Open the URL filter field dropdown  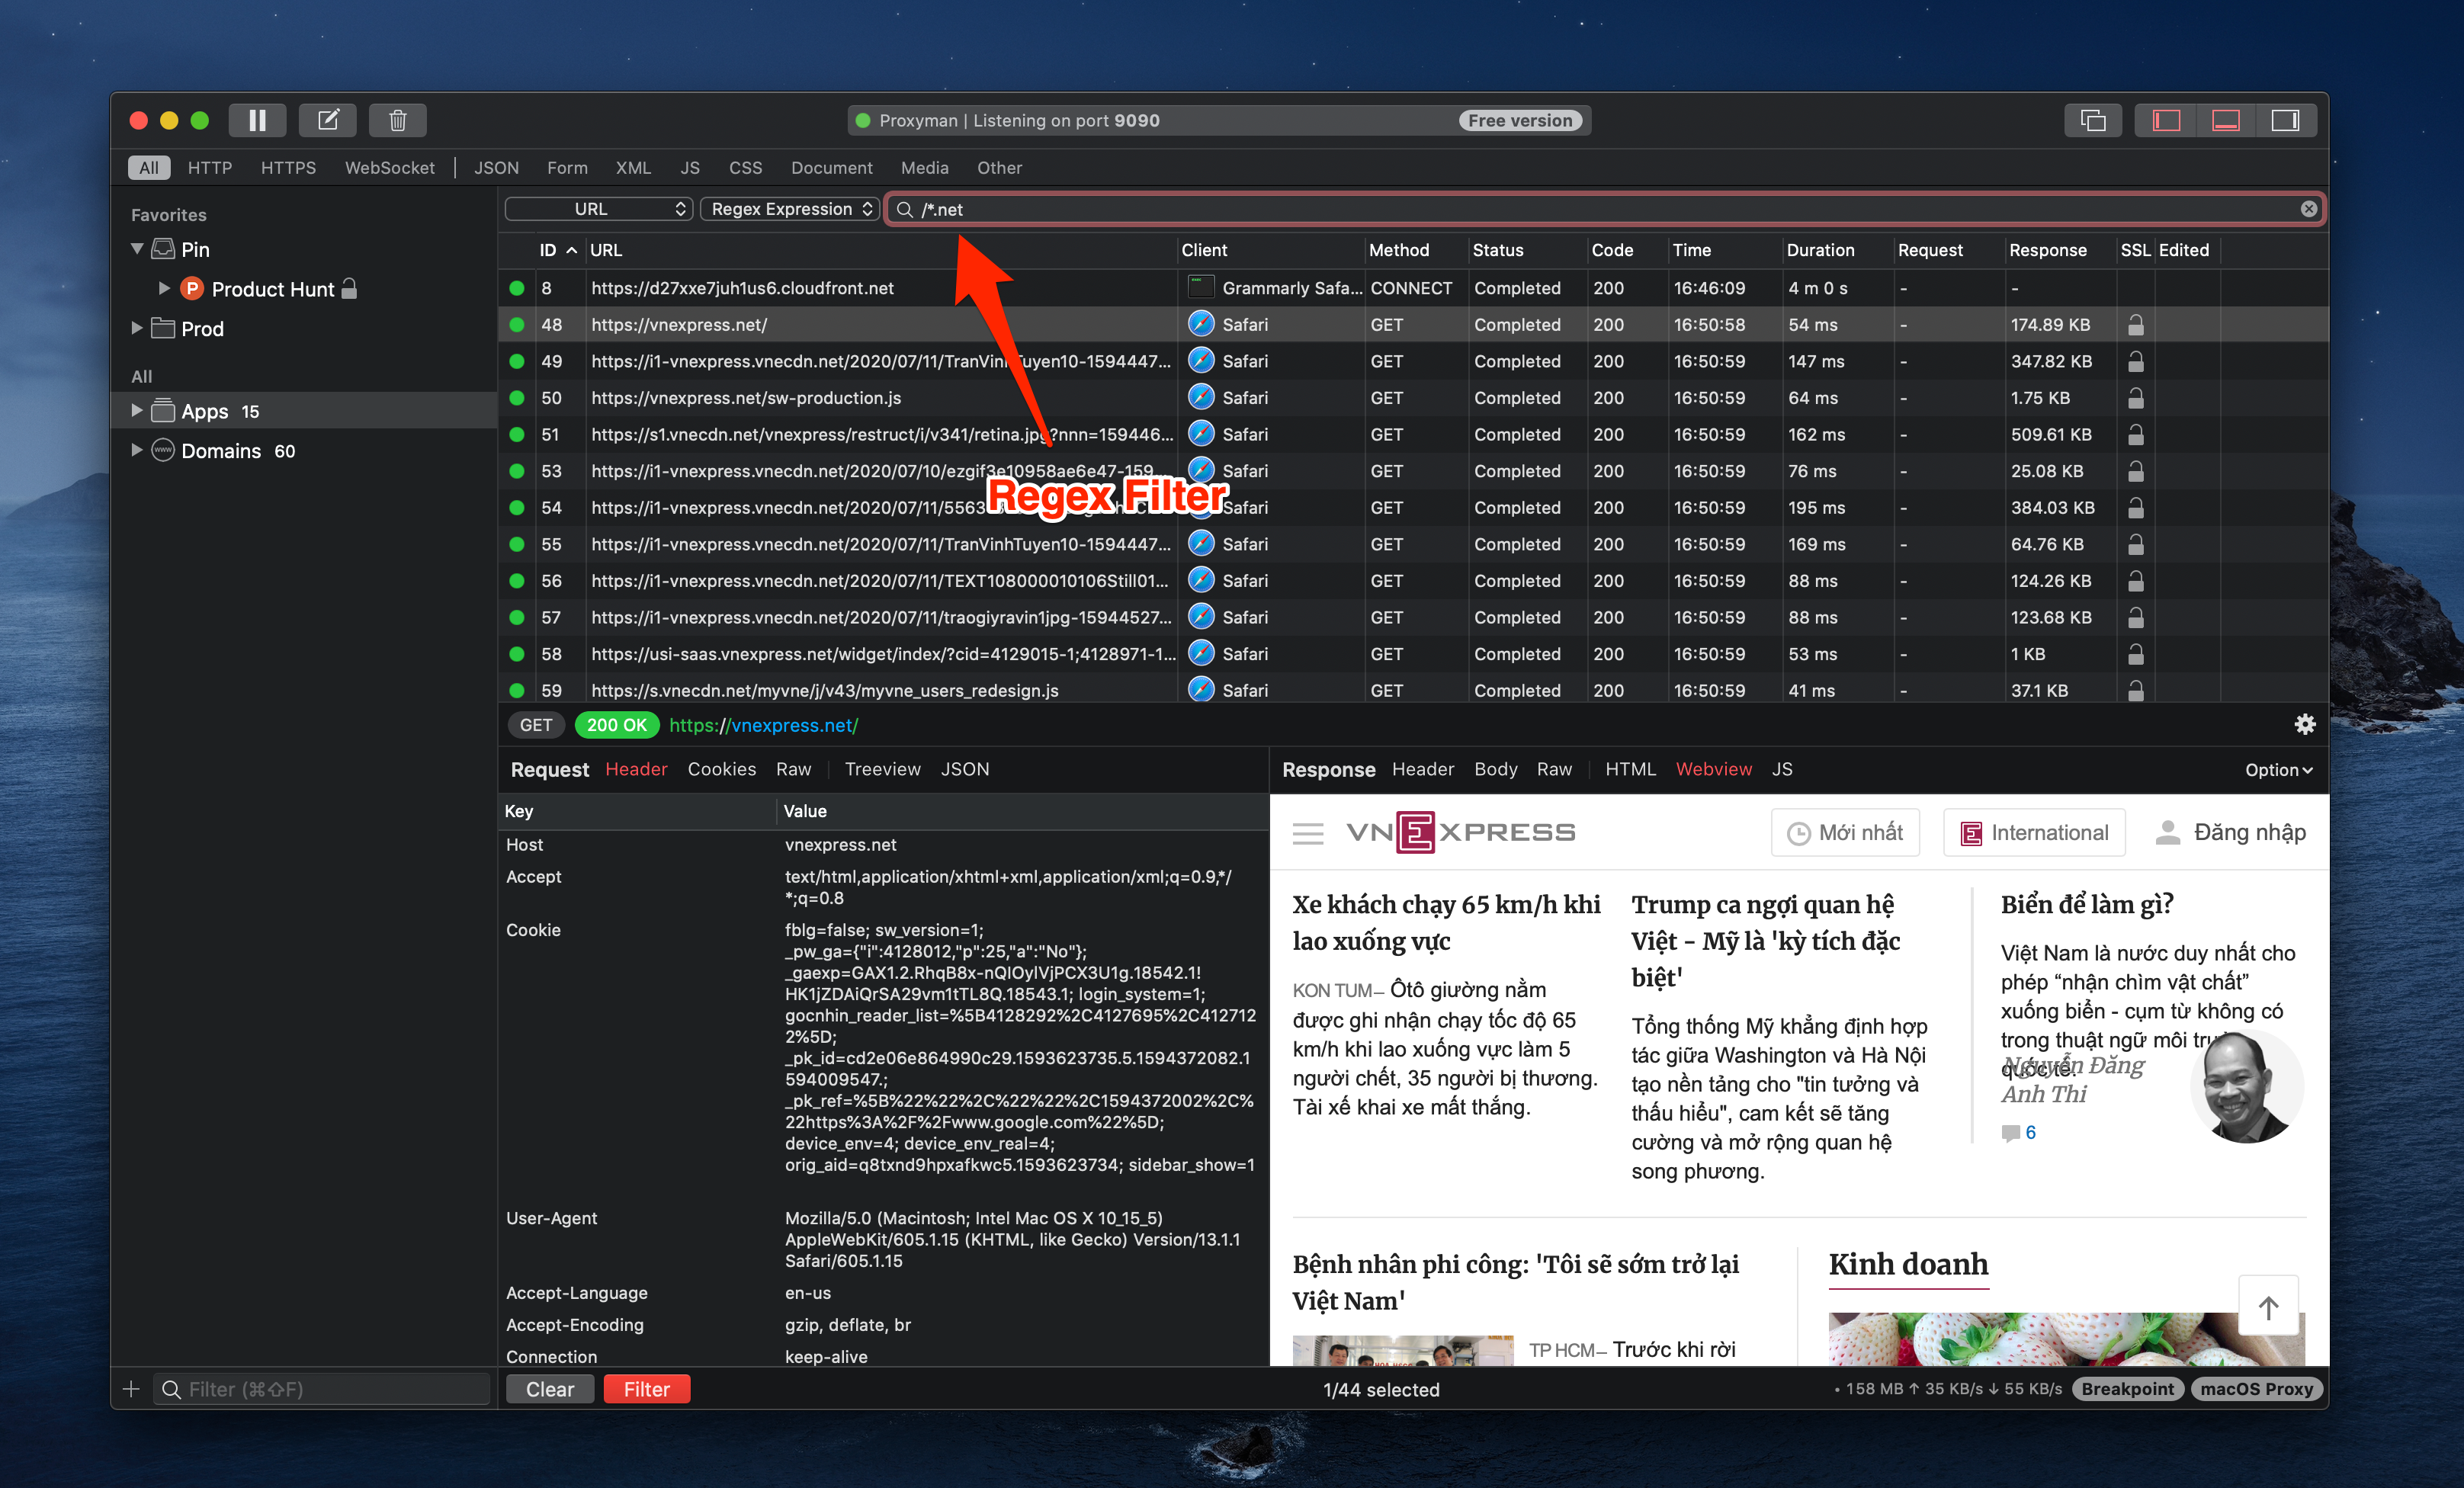click(598, 209)
